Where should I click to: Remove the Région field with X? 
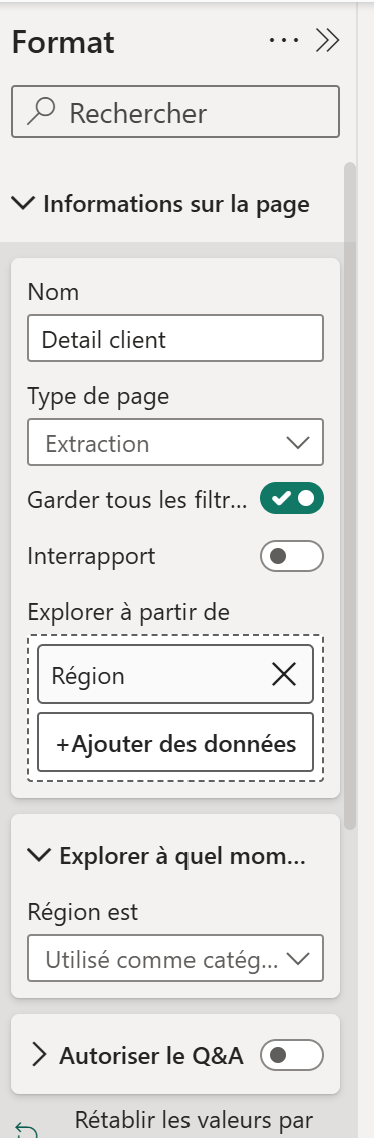coord(284,675)
